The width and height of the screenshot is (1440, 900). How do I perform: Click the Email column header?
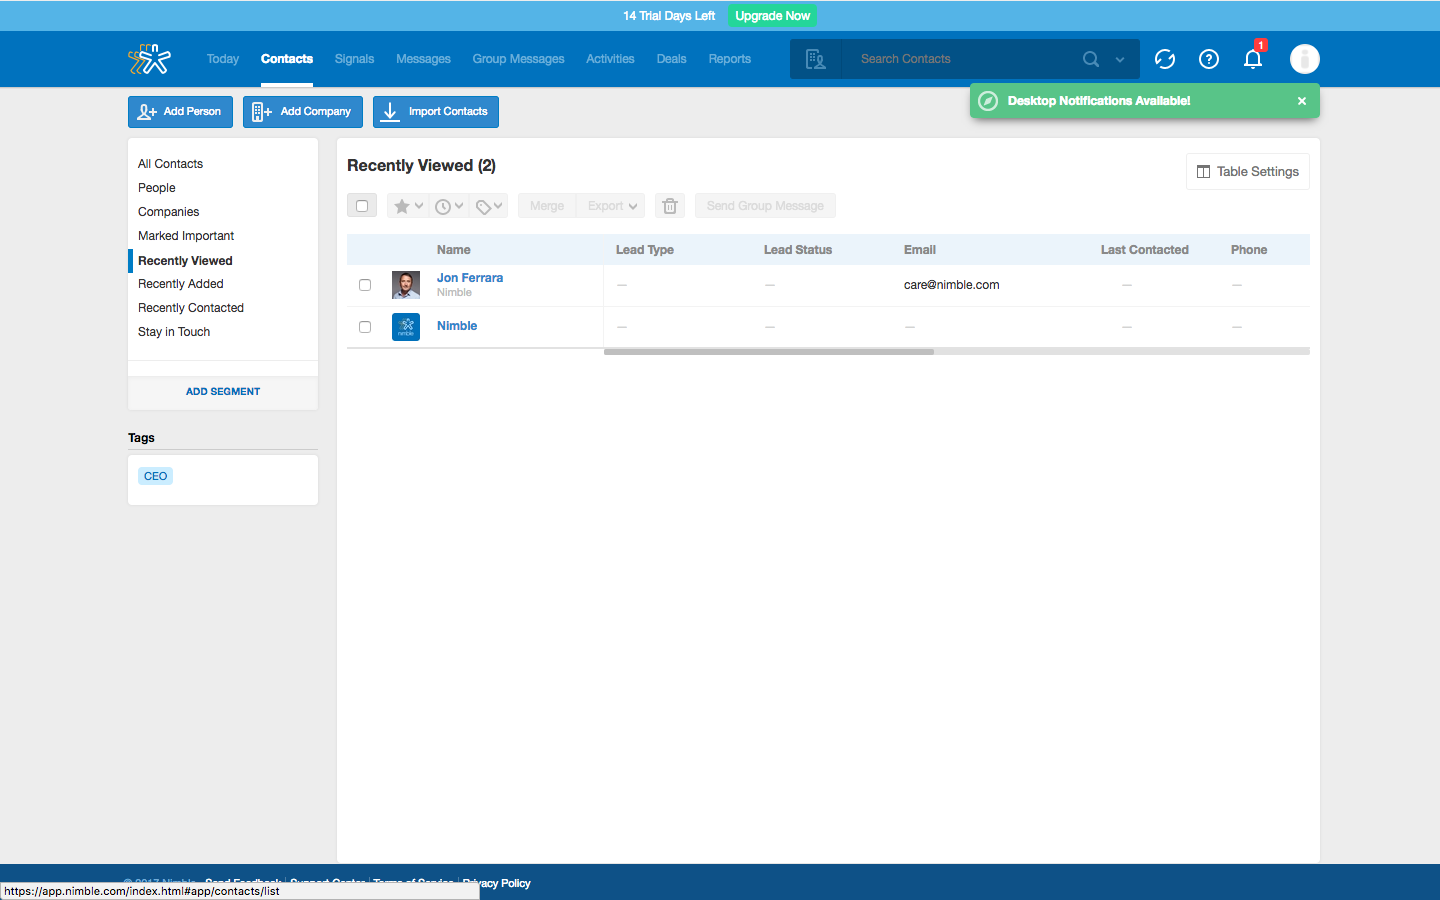tap(920, 250)
